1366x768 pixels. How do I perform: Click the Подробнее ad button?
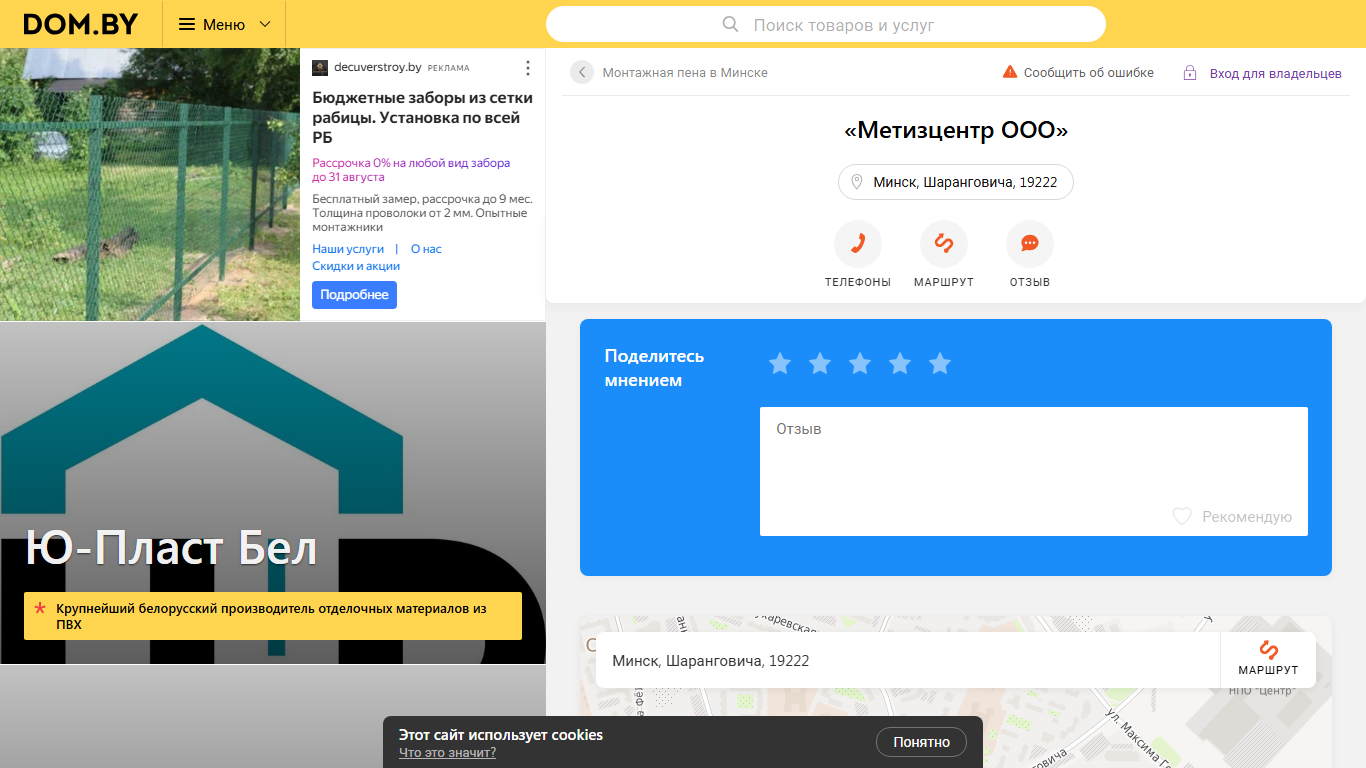(354, 295)
